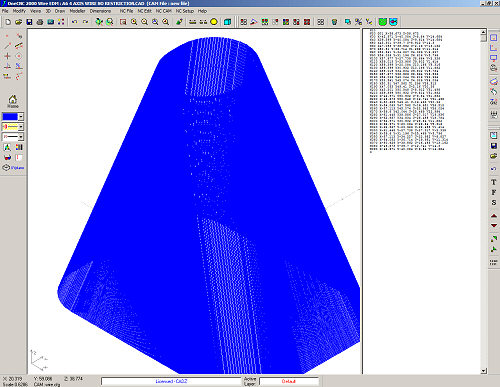500x387 pixels.
Task: Open the yellow line style dropdown
Action: (21, 127)
